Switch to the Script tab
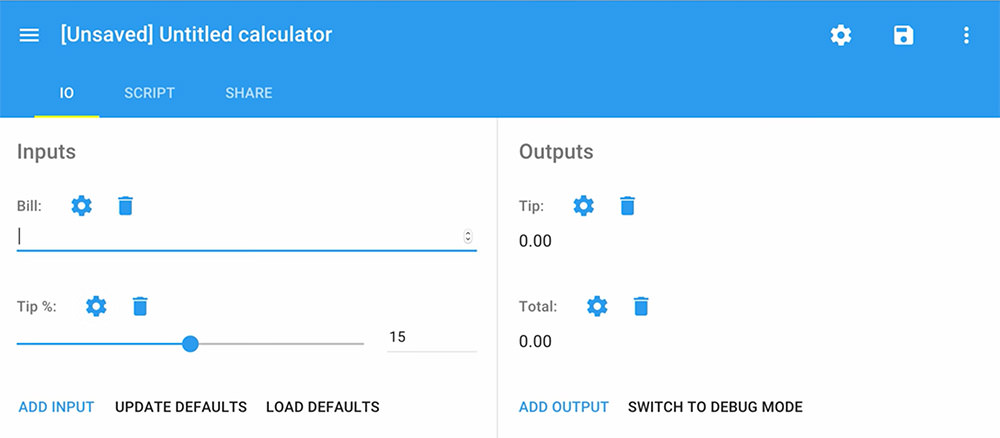Viewport: 1000px width, 438px height. (149, 93)
